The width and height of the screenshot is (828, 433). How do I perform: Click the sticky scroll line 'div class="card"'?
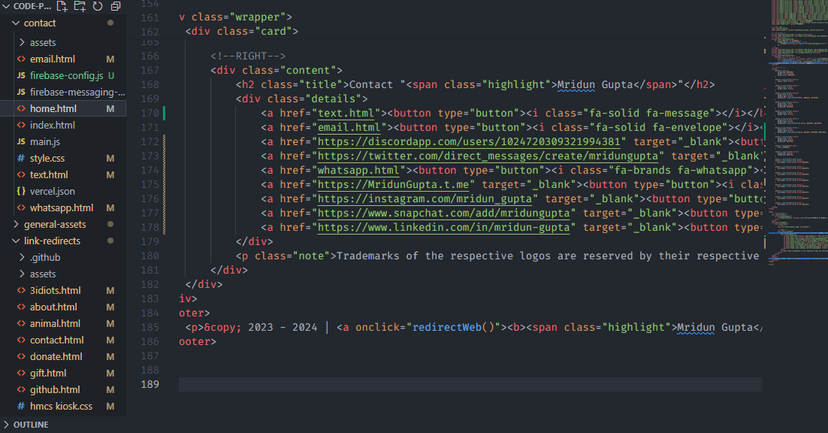242,31
